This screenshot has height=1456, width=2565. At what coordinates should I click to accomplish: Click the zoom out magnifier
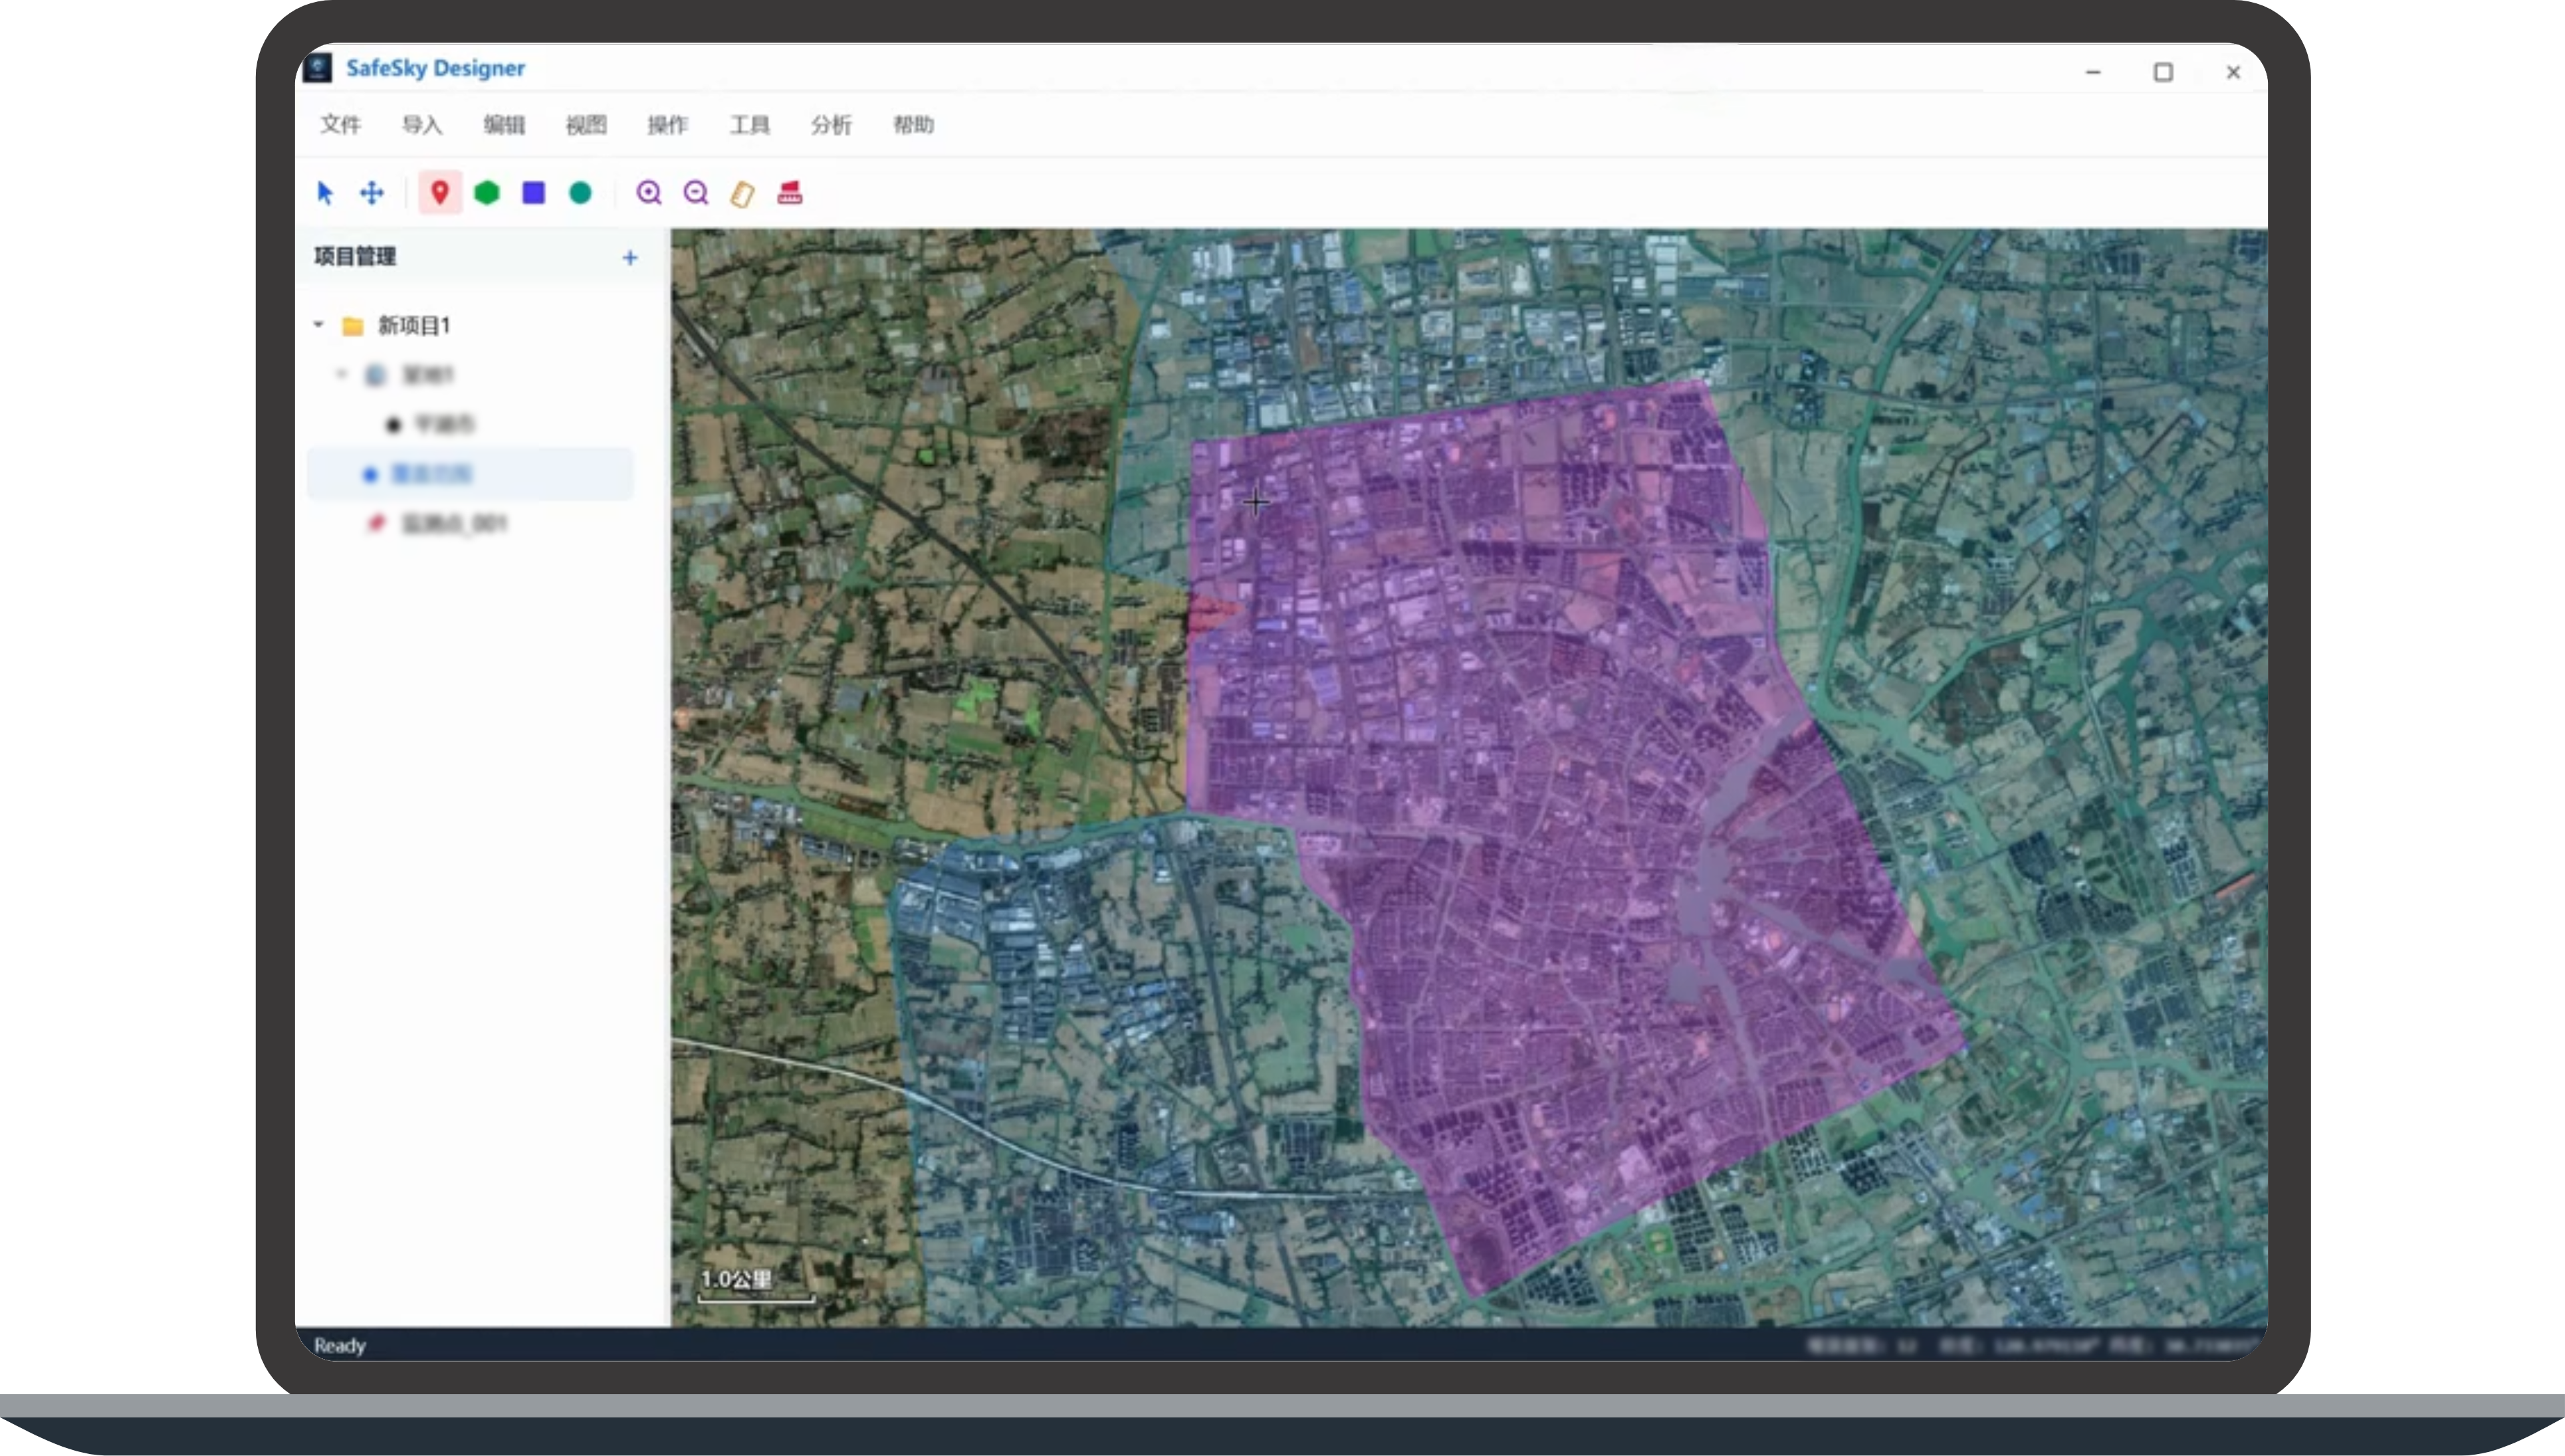(x=696, y=192)
